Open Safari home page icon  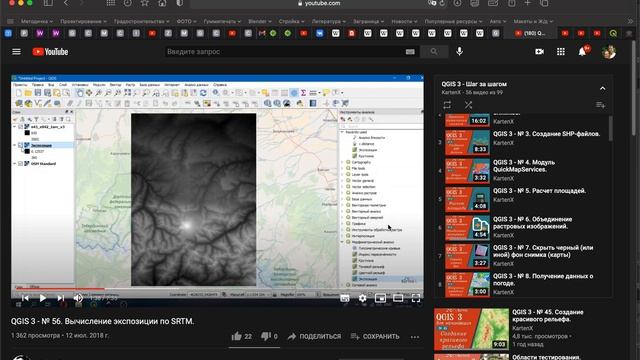tap(162, 3)
